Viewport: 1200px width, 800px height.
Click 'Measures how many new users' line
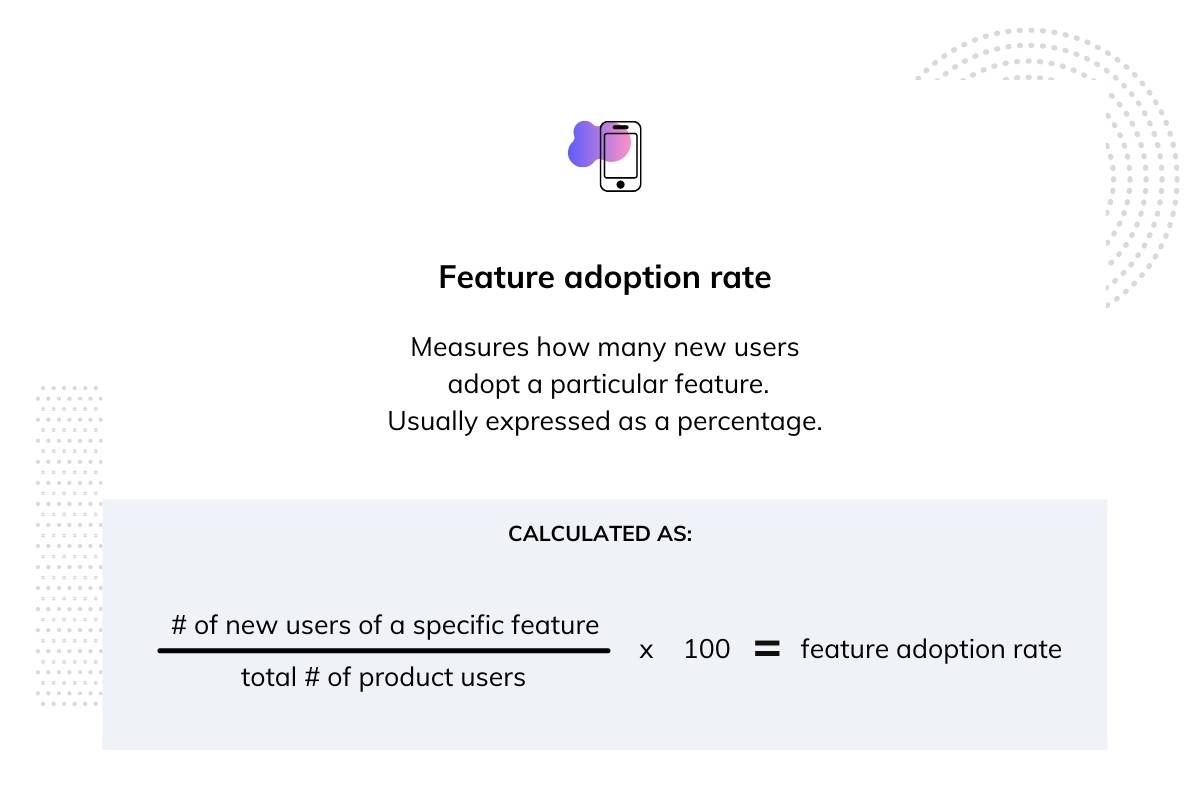[x=605, y=347]
